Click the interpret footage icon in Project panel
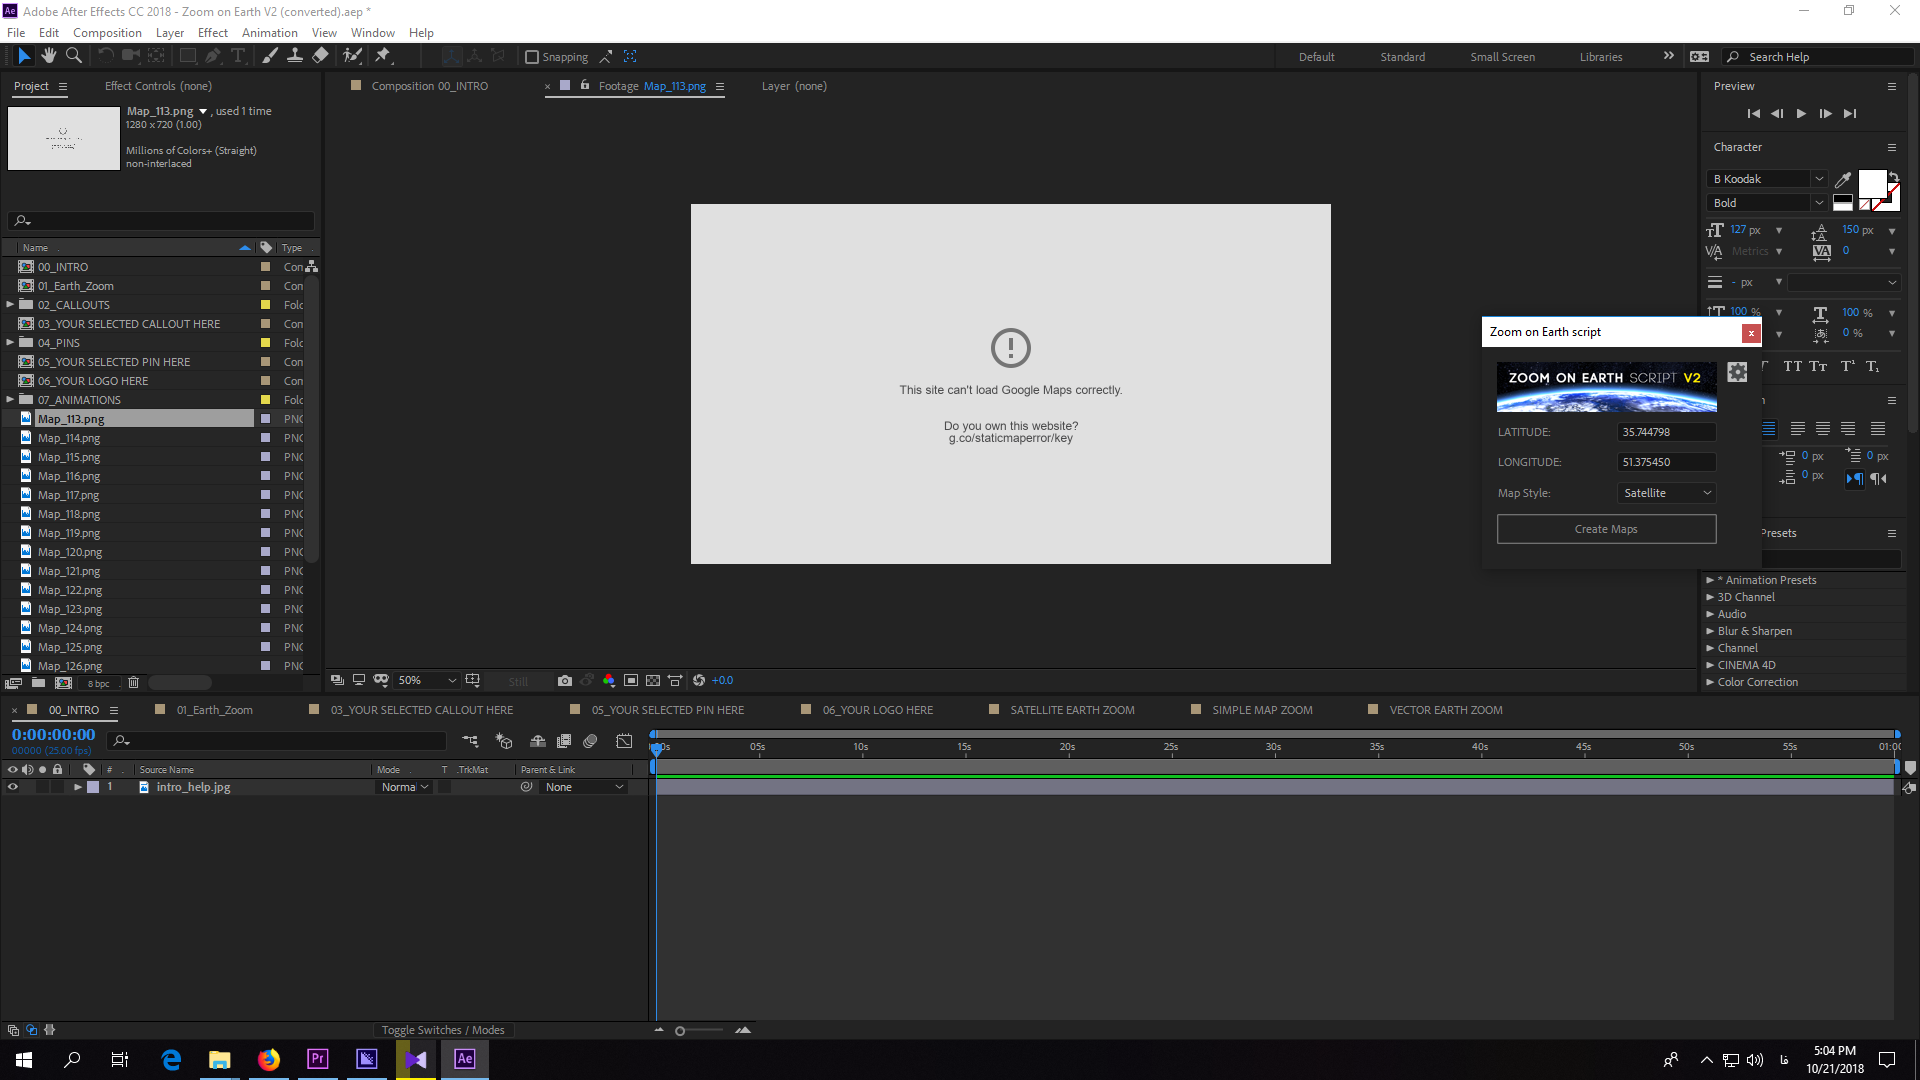Screen dimensions: 1920x1080 [x=13, y=683]
